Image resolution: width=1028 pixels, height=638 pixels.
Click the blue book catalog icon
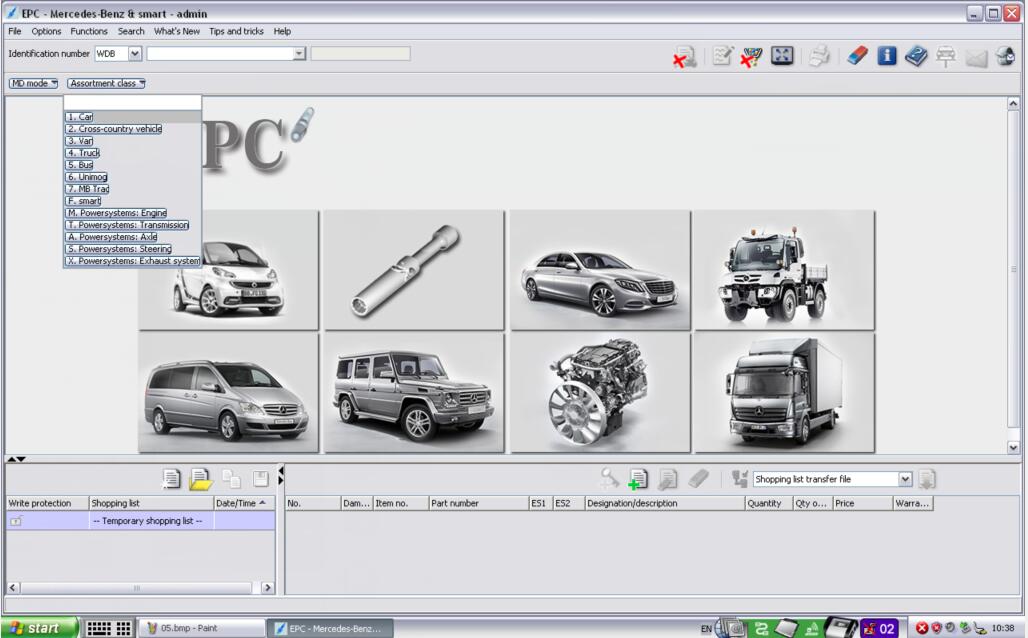point(916,56)
